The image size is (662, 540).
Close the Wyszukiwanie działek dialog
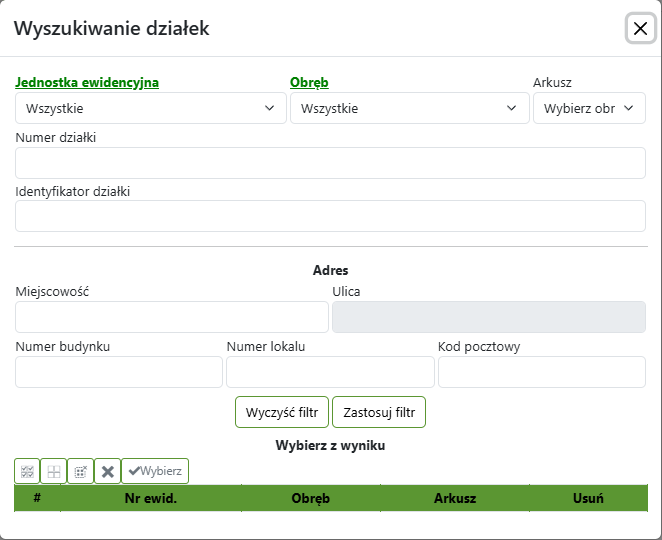[x=640, y=29]
